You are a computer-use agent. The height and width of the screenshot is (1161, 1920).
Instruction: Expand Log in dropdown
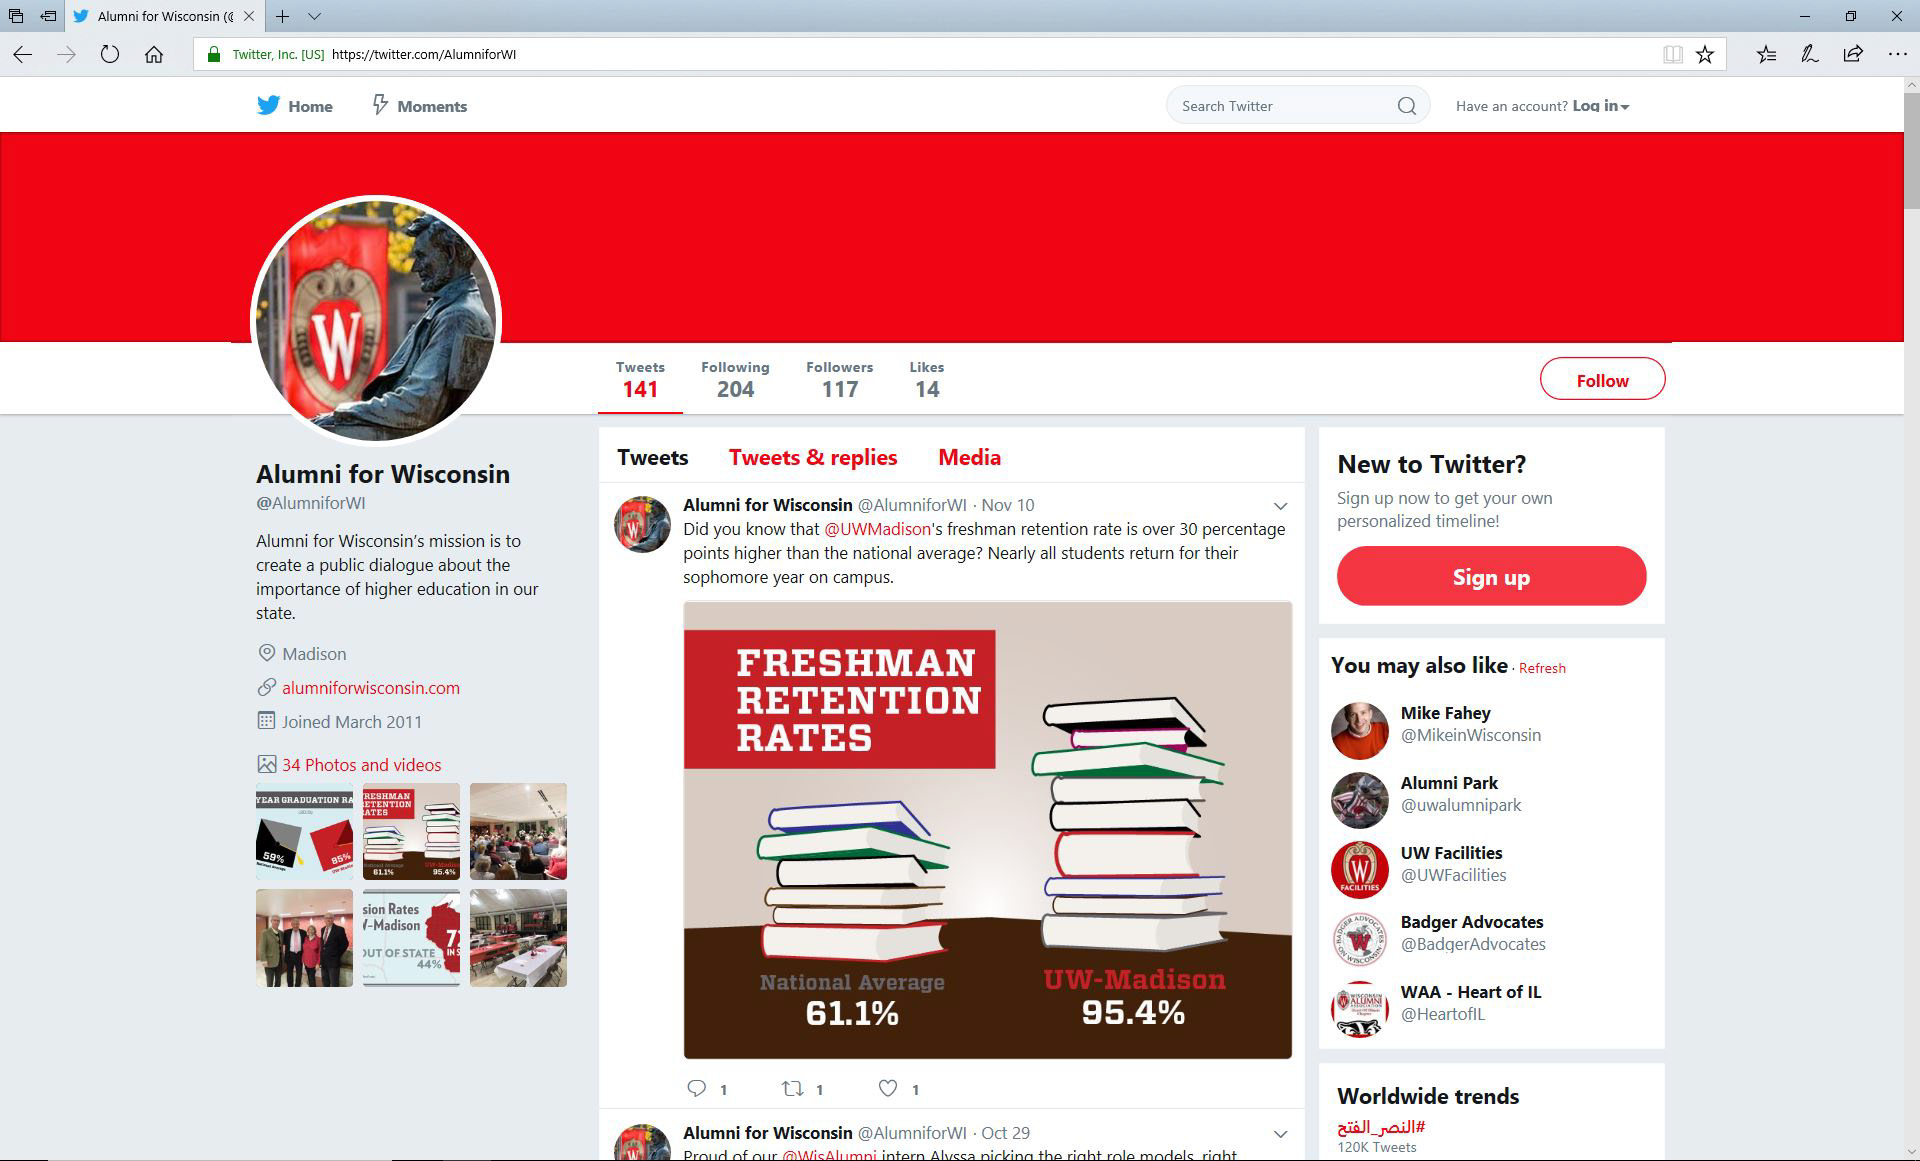(x=1600, y=106)
